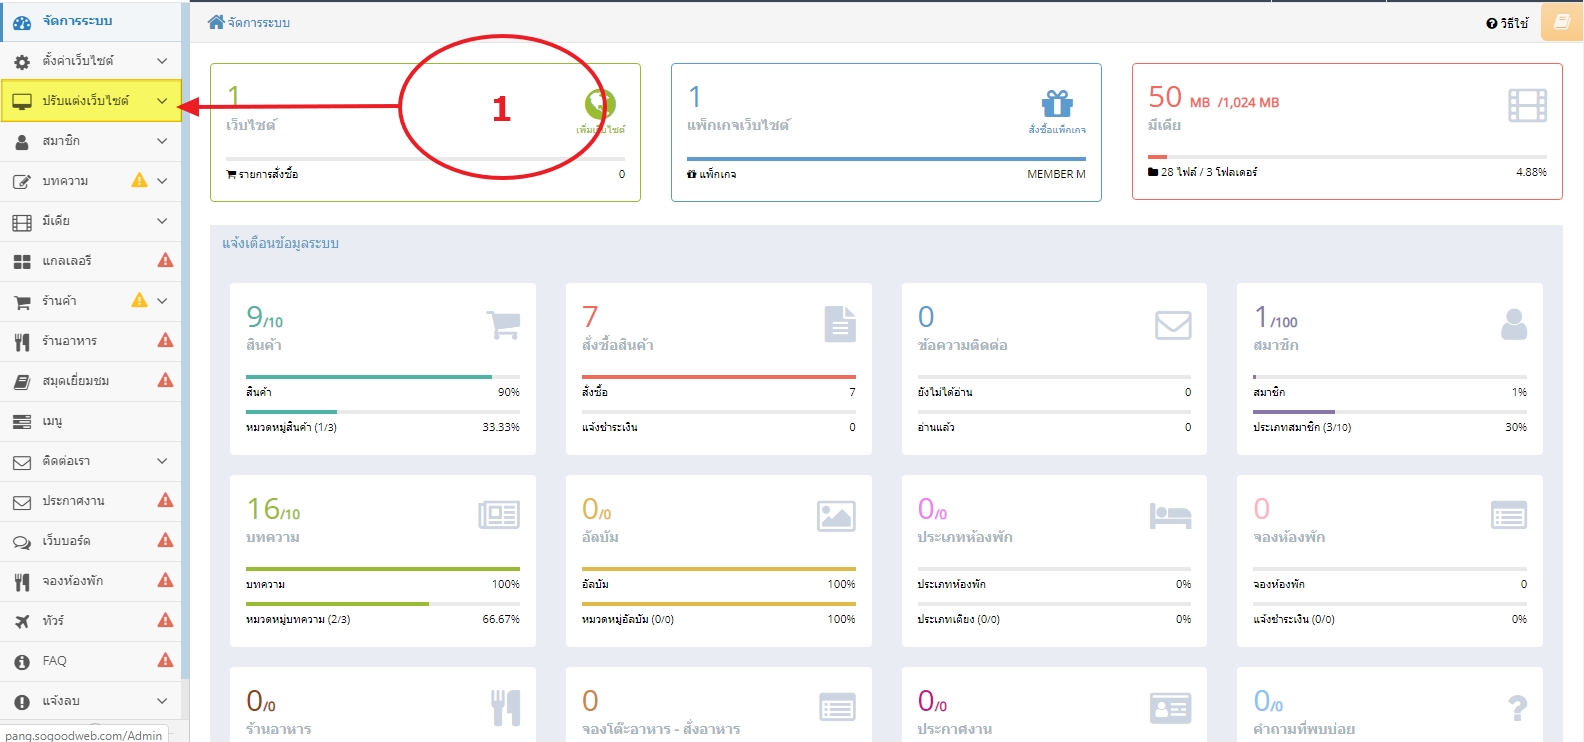Viewport: 1584px width, 742px height.
Task: Expand the ตั้งค่าเว็บไซต์ chevron
Action: tap(162, 61)
